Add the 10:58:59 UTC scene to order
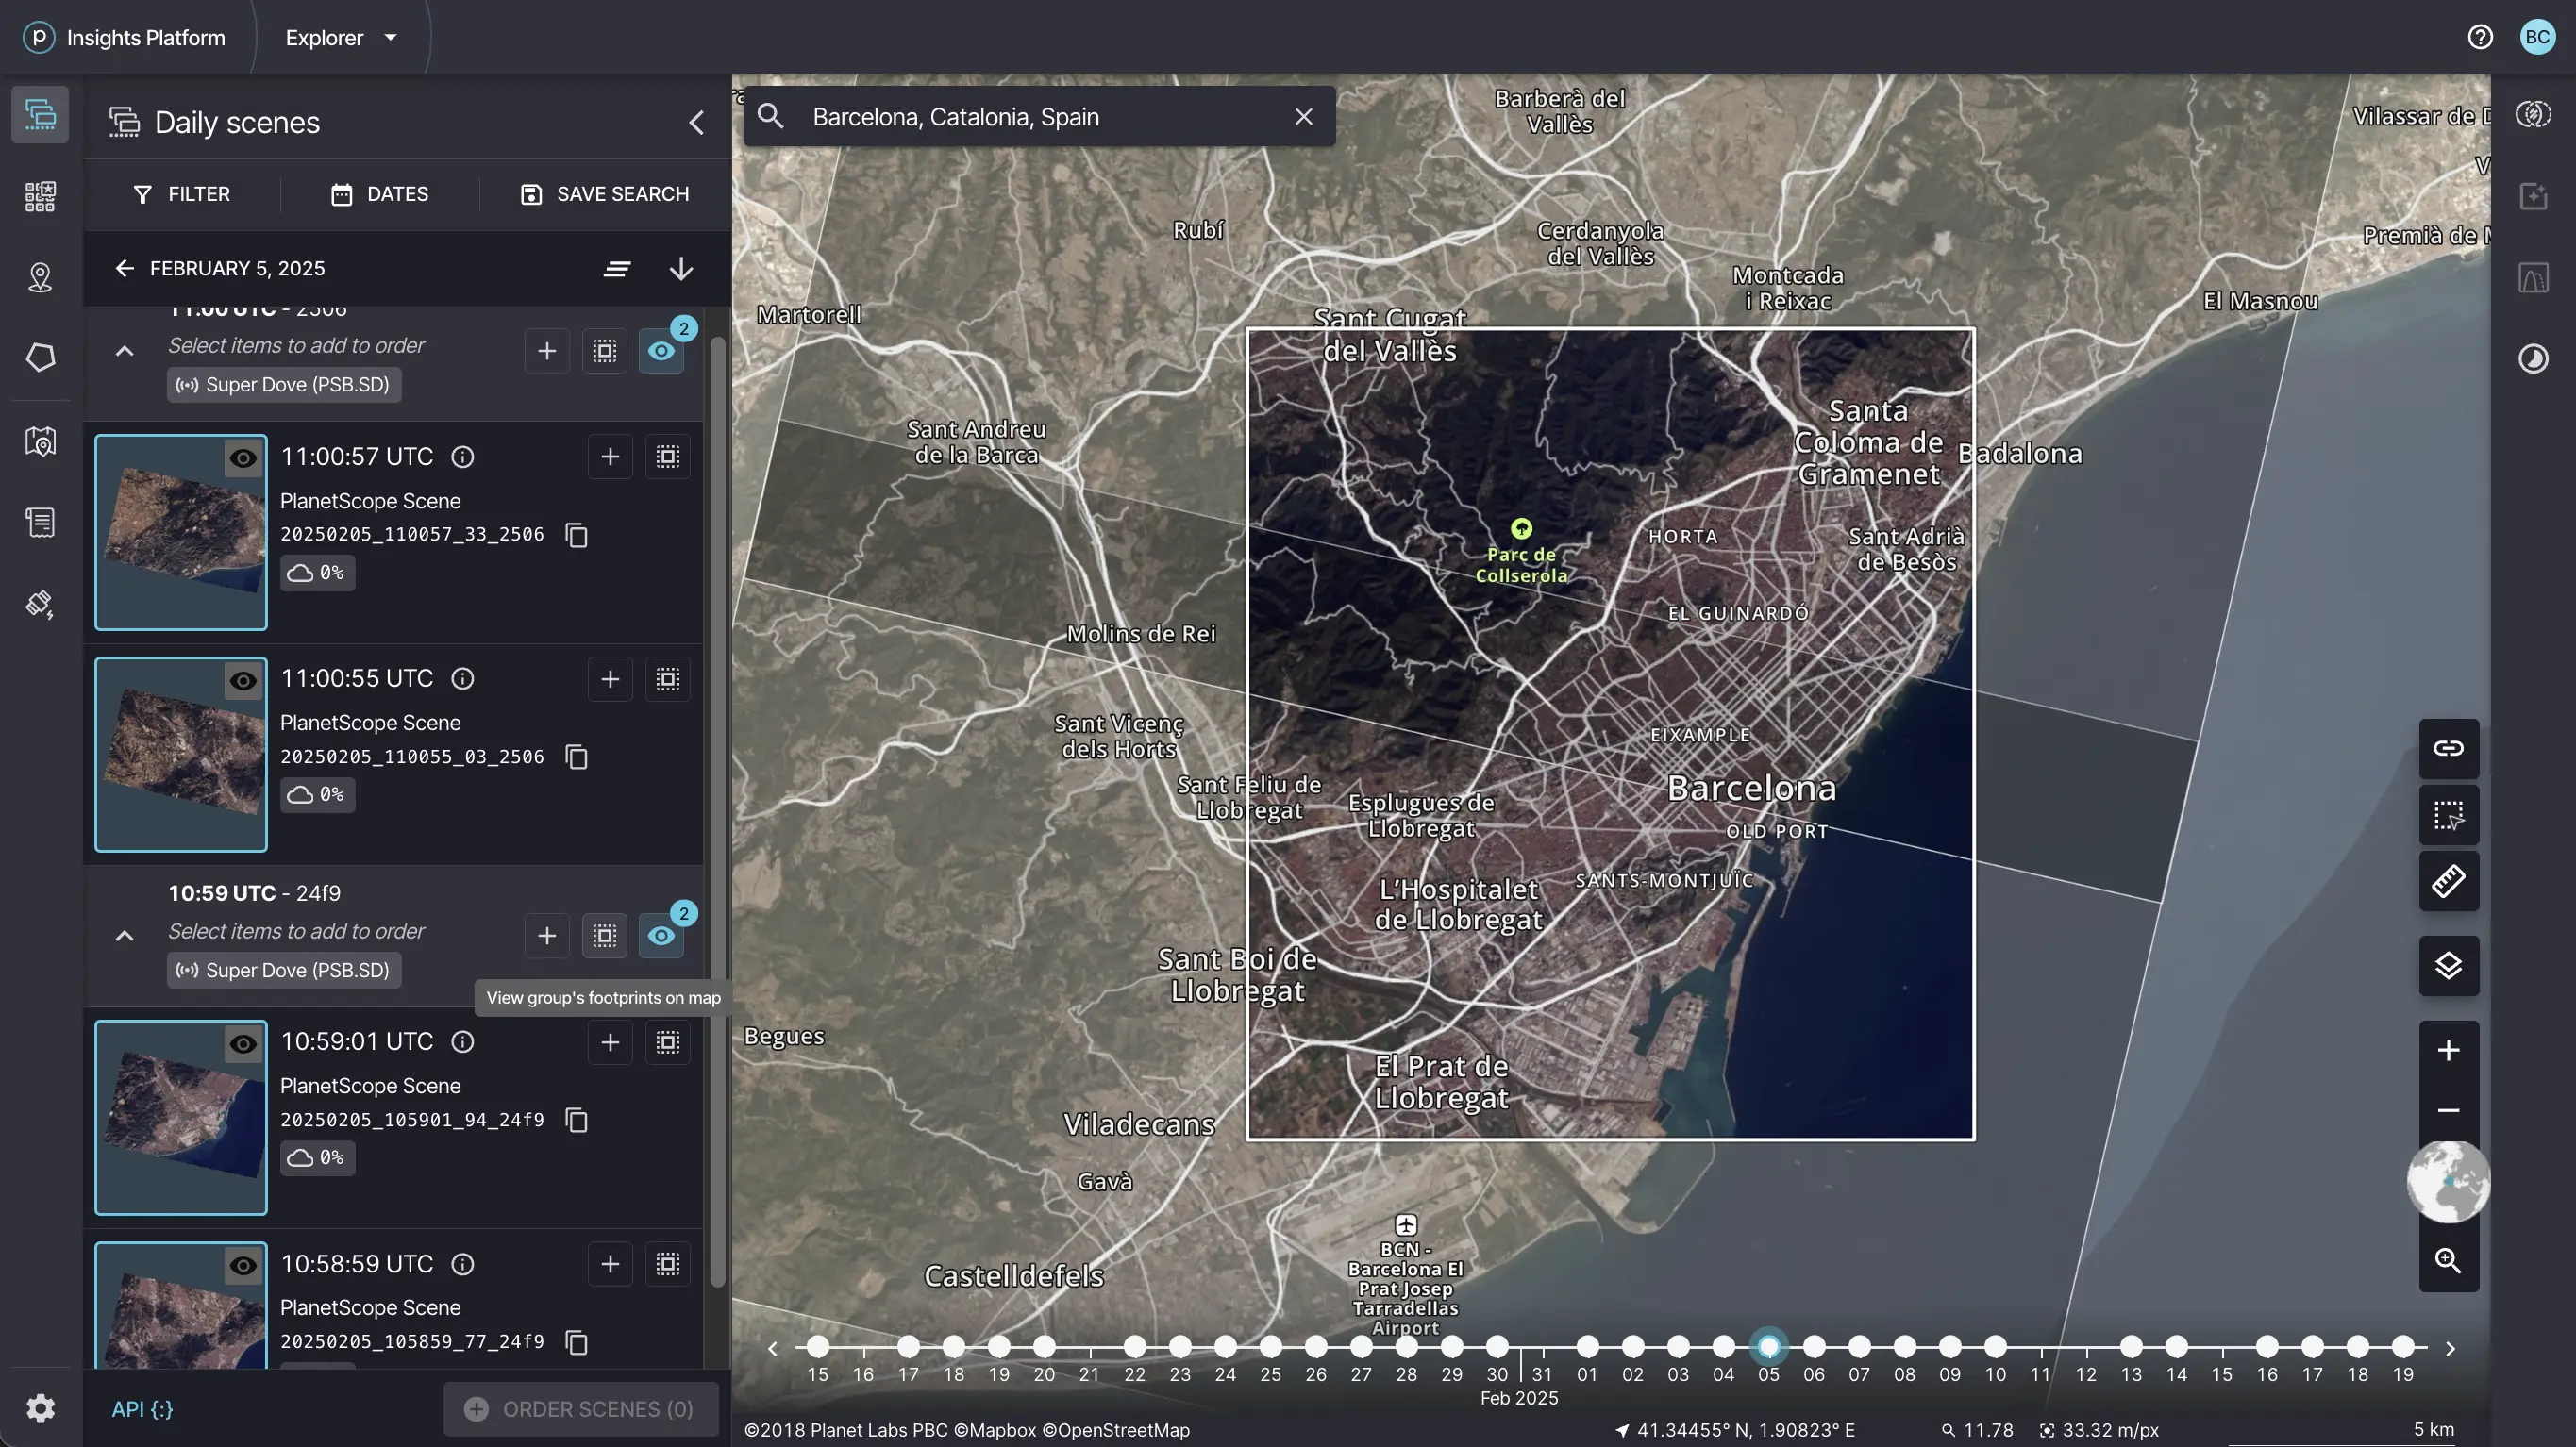Image resolution: width=2576 pixels, height=1447 pixels. pyautogui.click(x=610, y=1264)
